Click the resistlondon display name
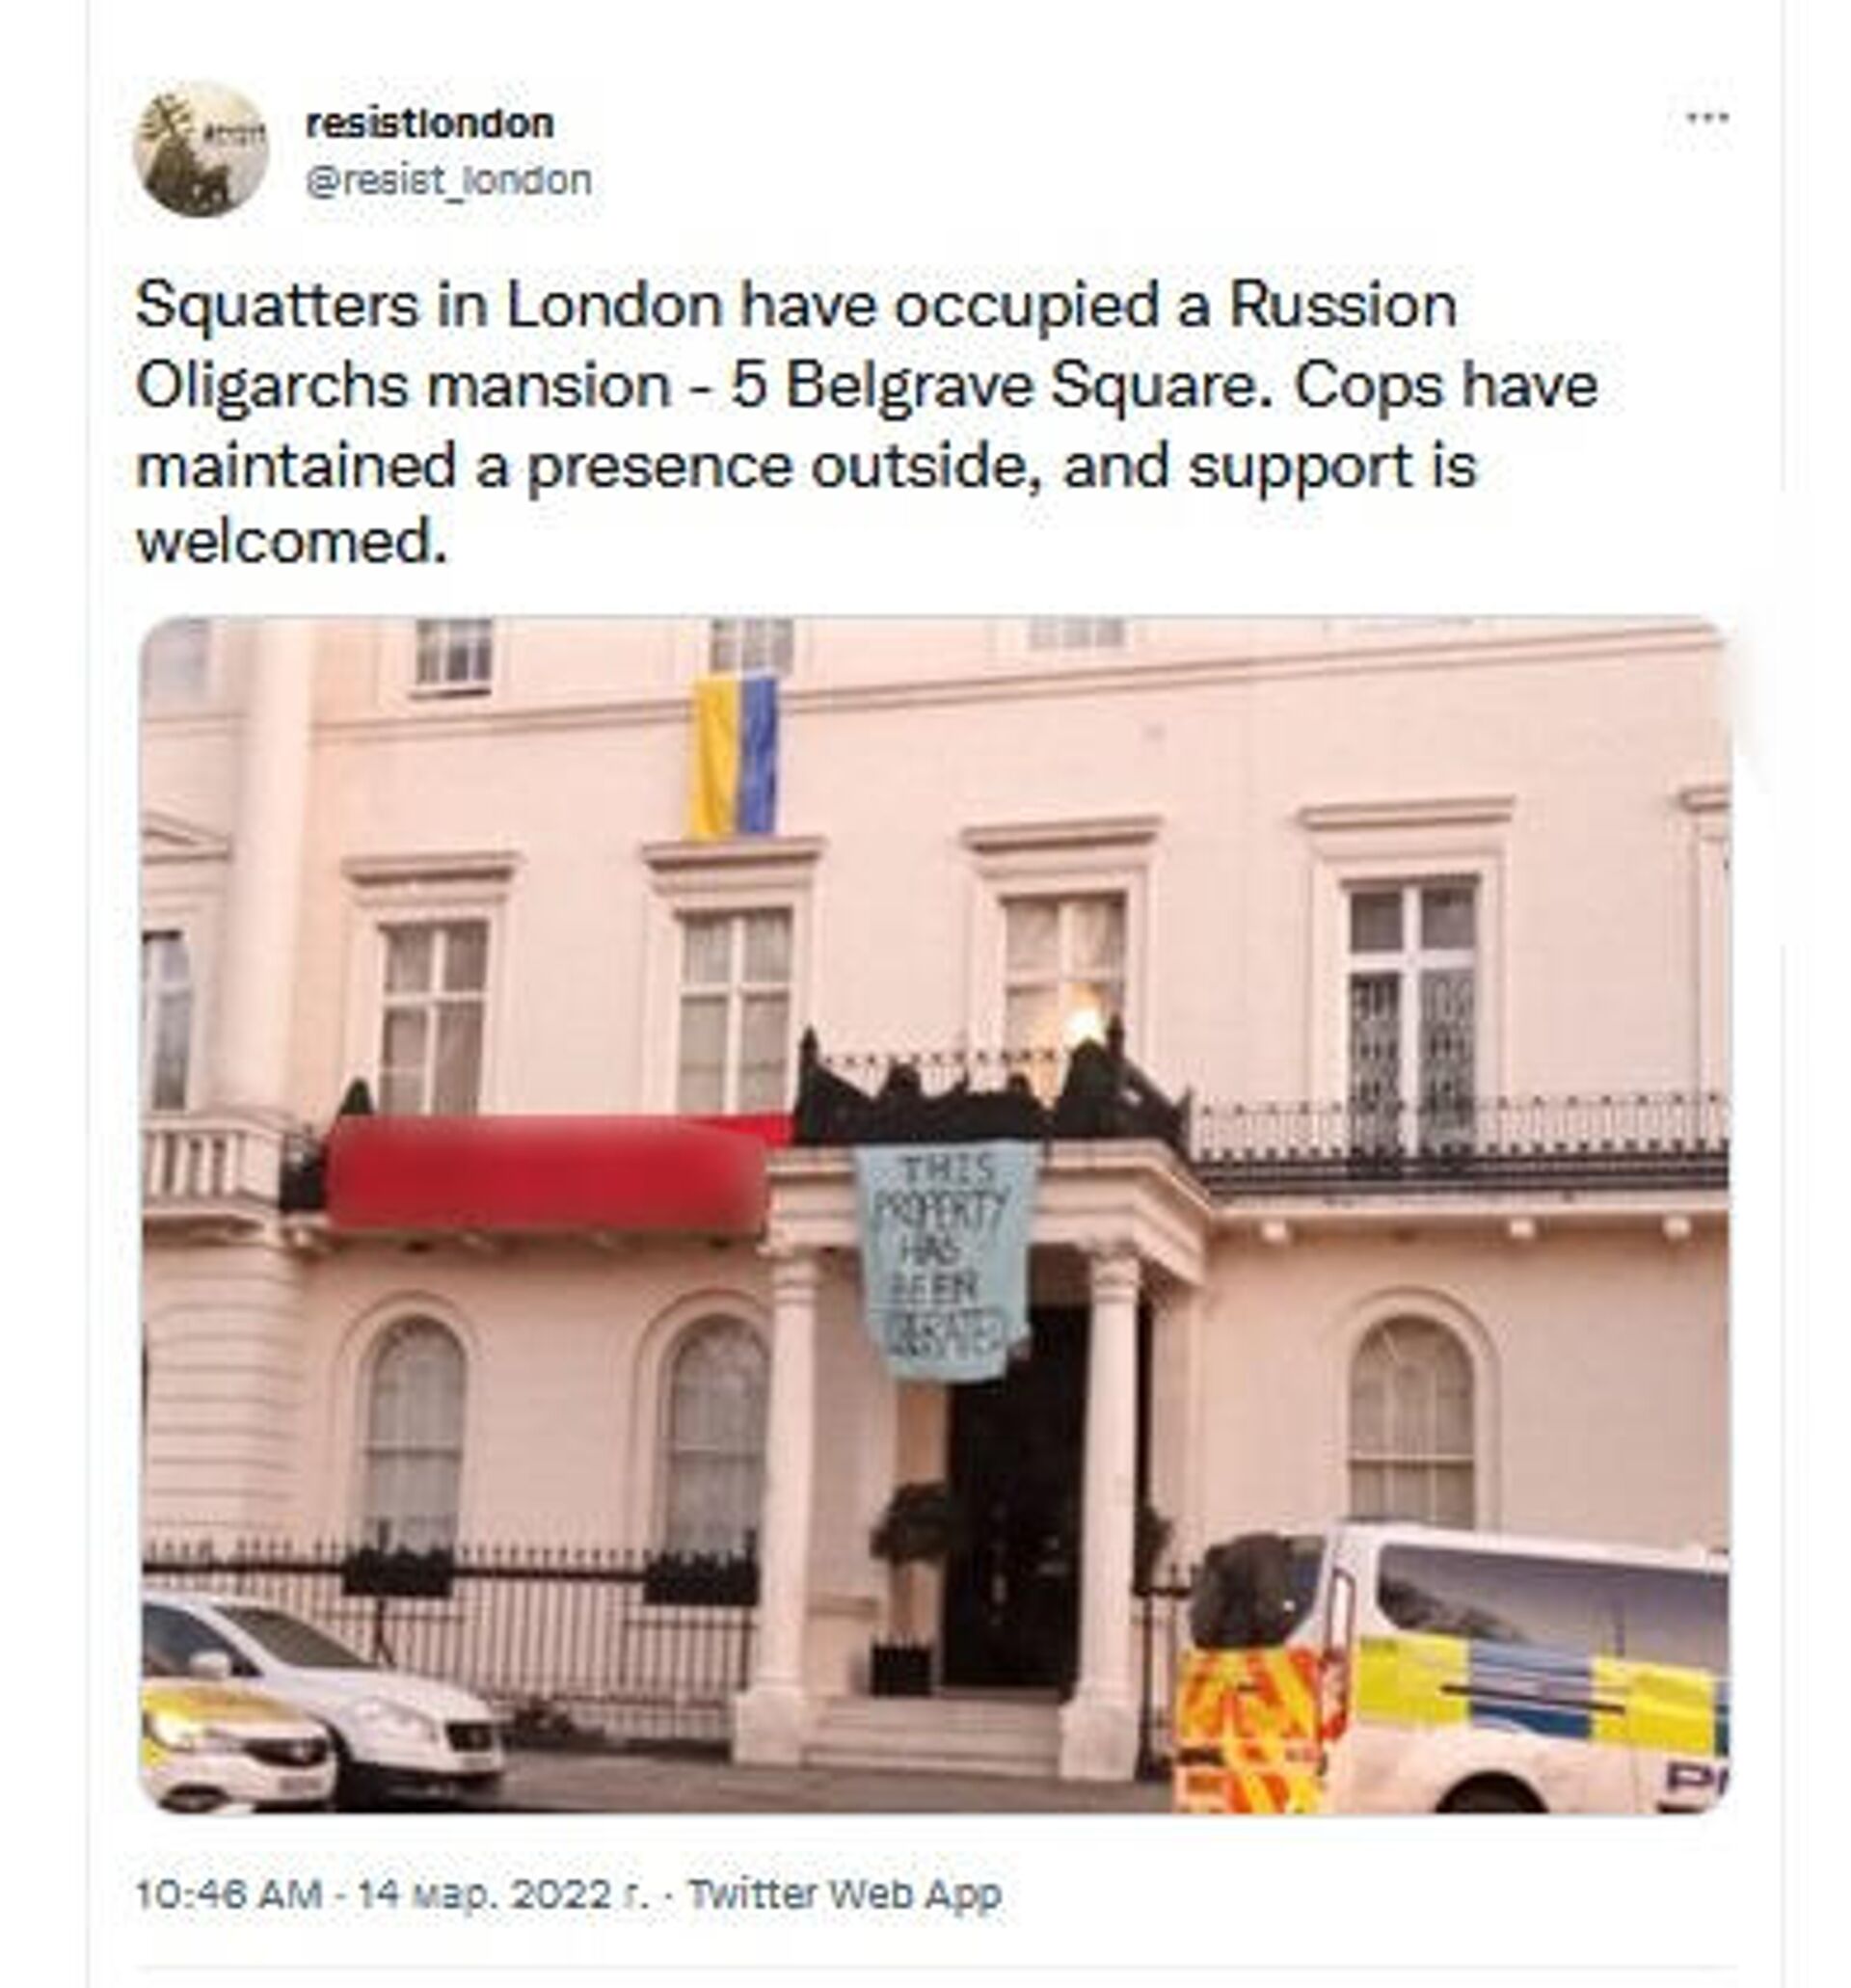Image resolution: width=1851 pixels, height=1988 pixels. (x=429, y=124)
